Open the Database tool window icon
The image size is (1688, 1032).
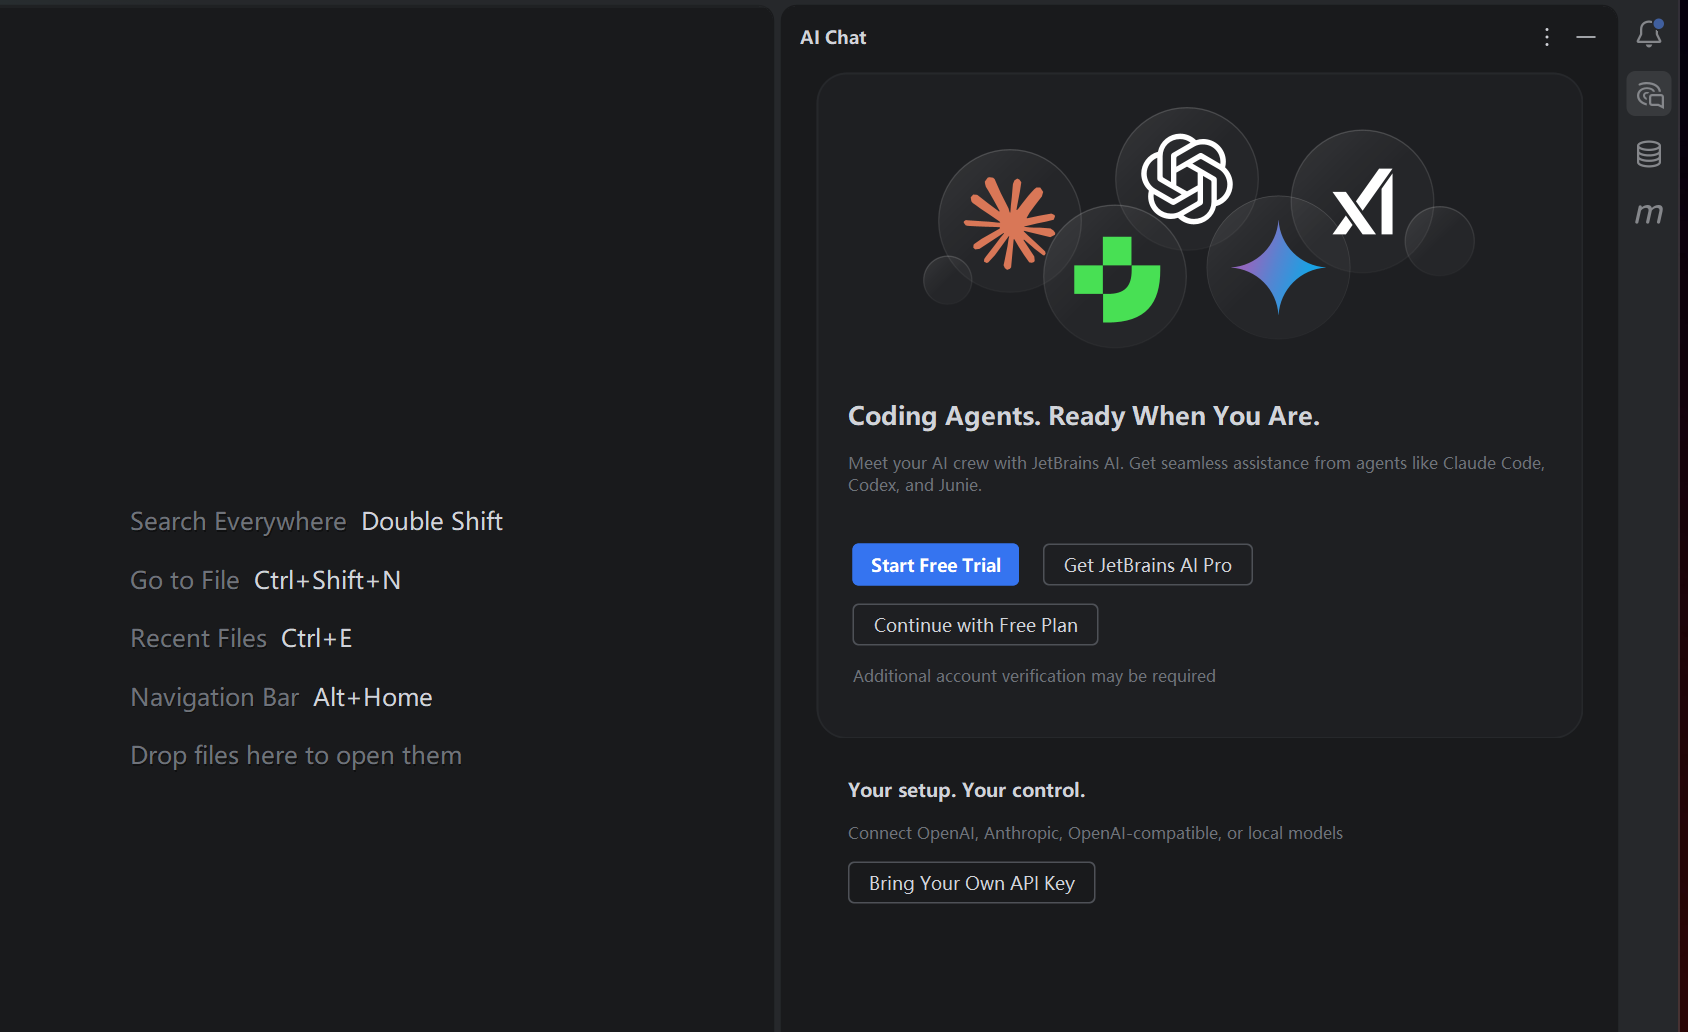(1649, 154)
